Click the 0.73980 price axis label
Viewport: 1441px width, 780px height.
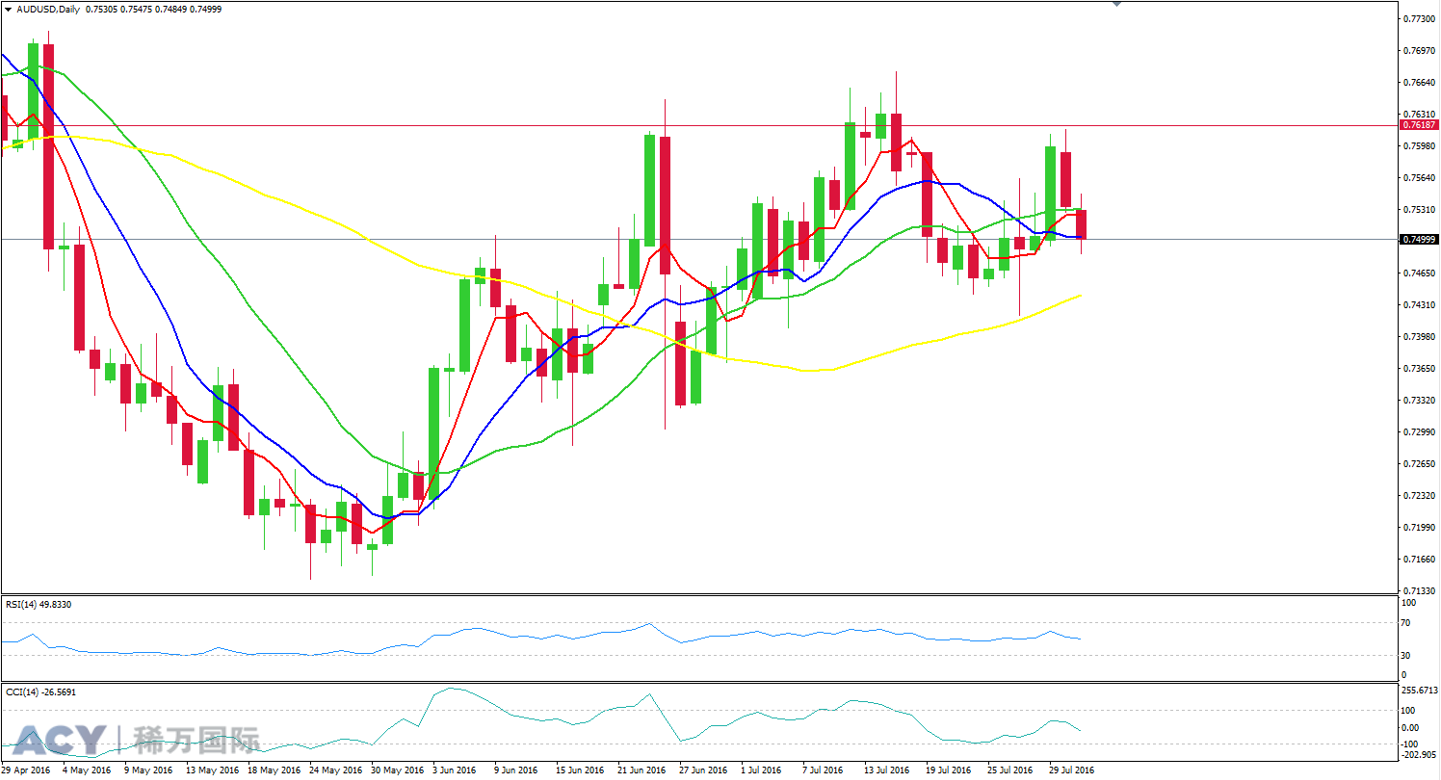pos(1420,337)
